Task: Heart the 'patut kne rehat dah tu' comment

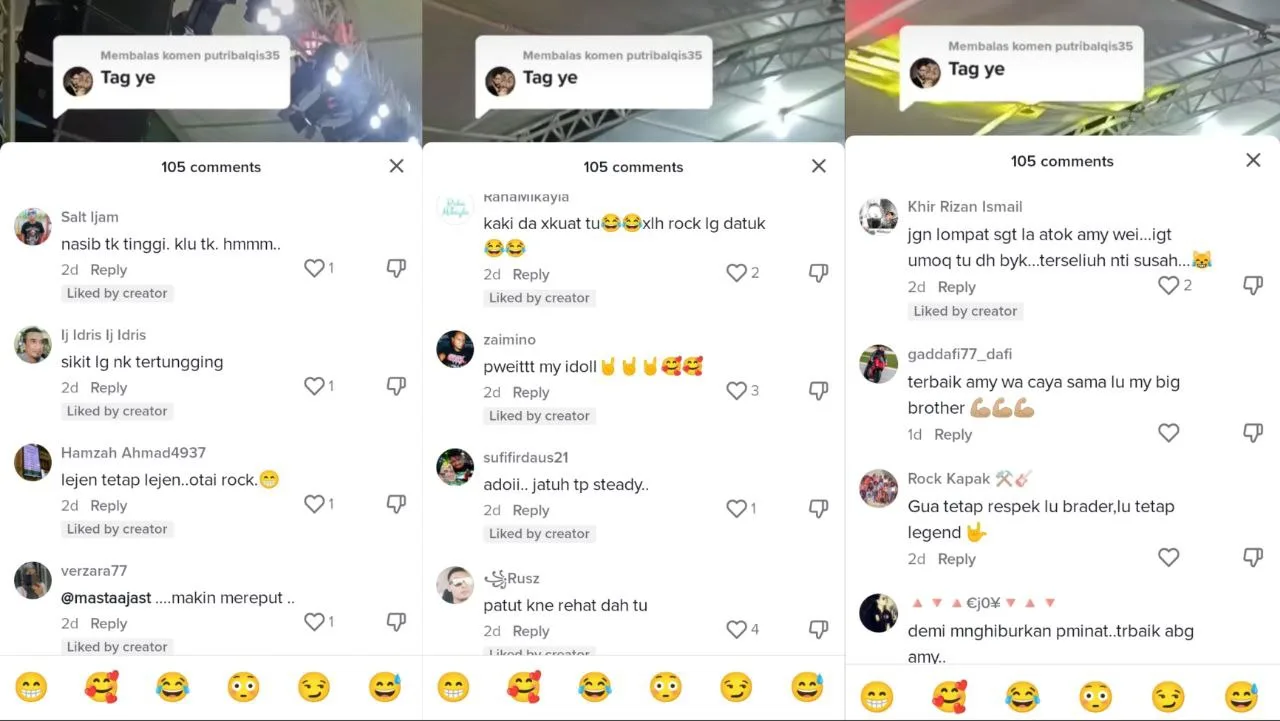Action: 736,629
